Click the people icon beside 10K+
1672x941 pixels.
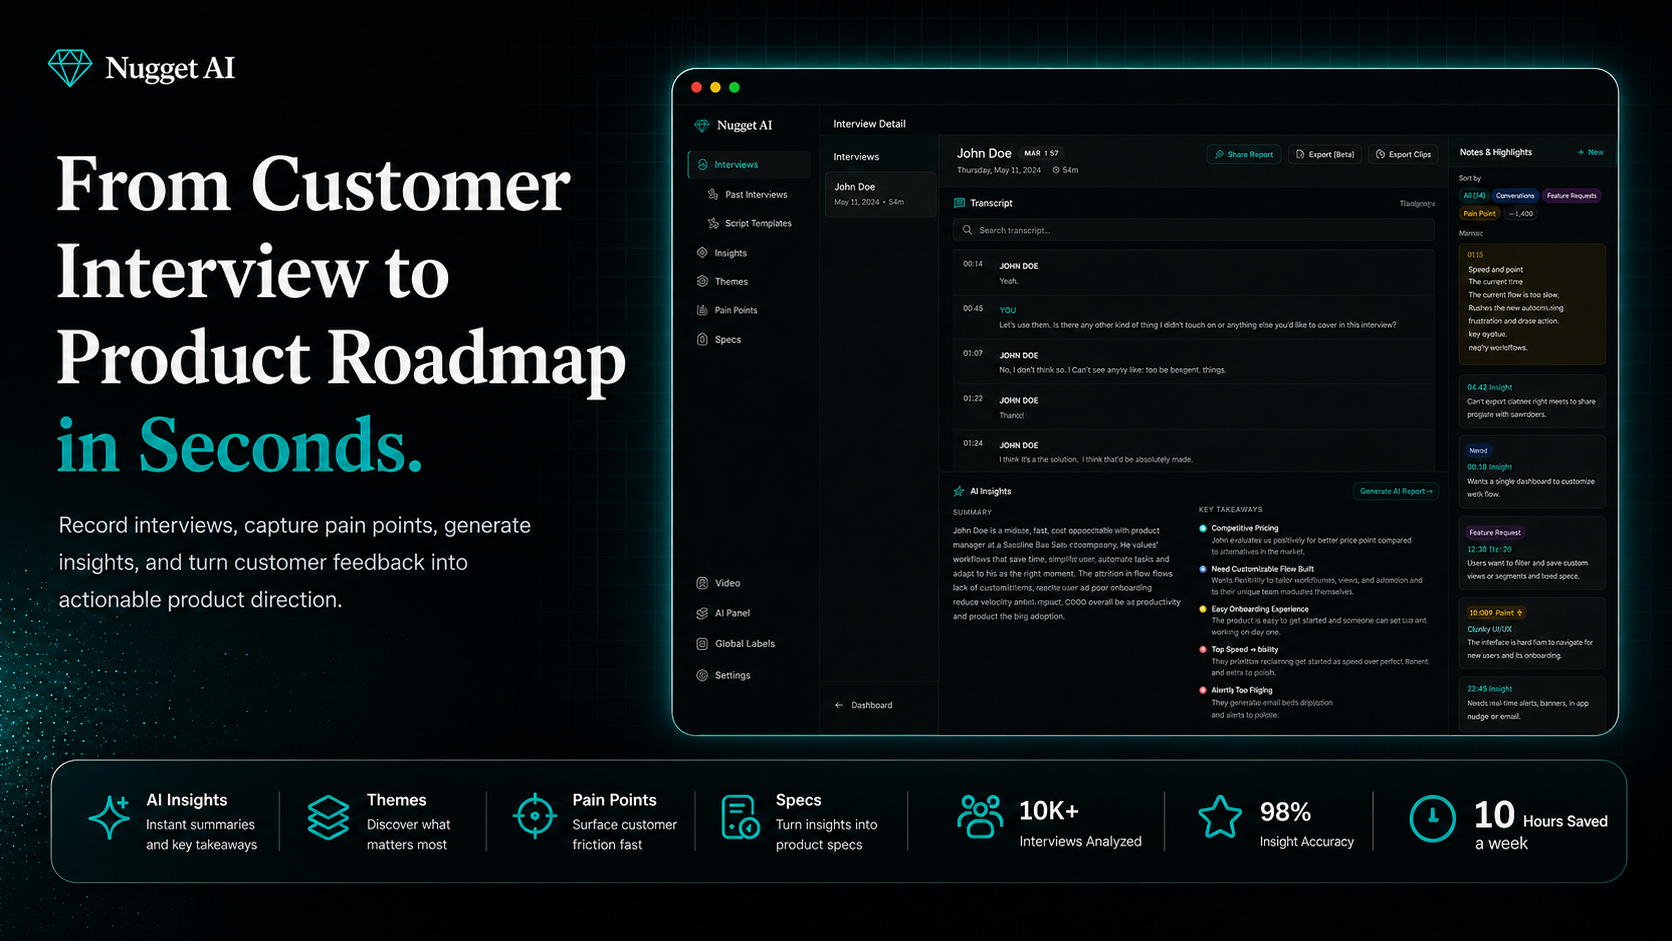tap(980, 817)
